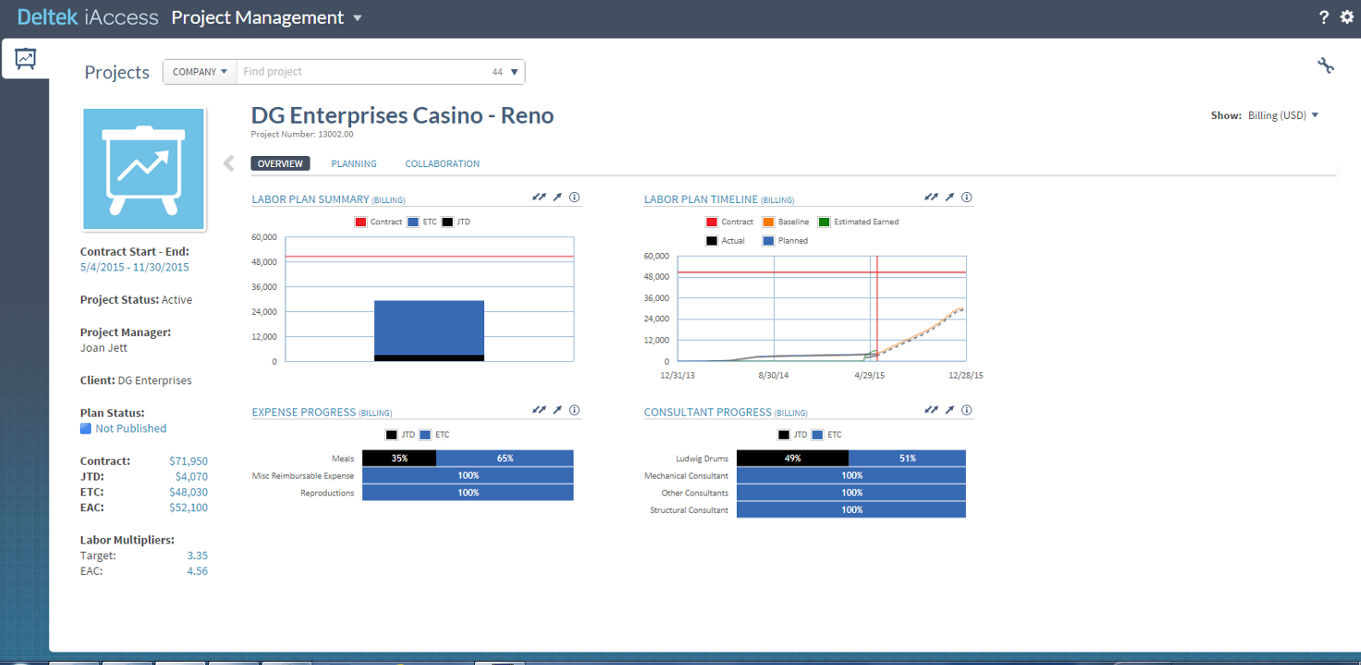Open the settings gear in header
This screenshot has width=1361, height=665.
(x=1346, y=17)
